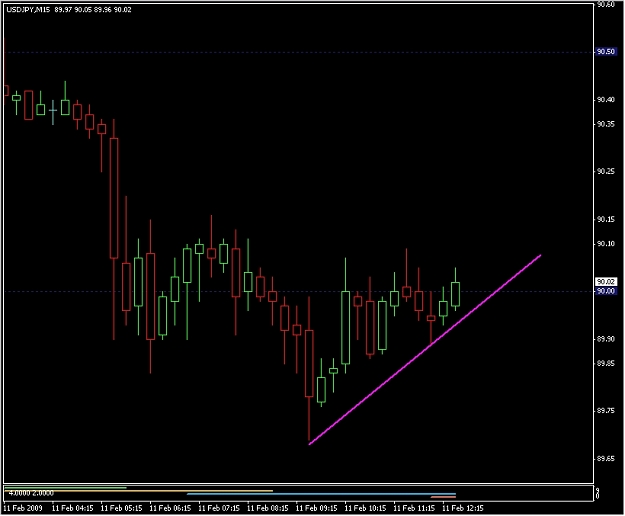Click the 89.75 price axis label

(x=605, y=411)
